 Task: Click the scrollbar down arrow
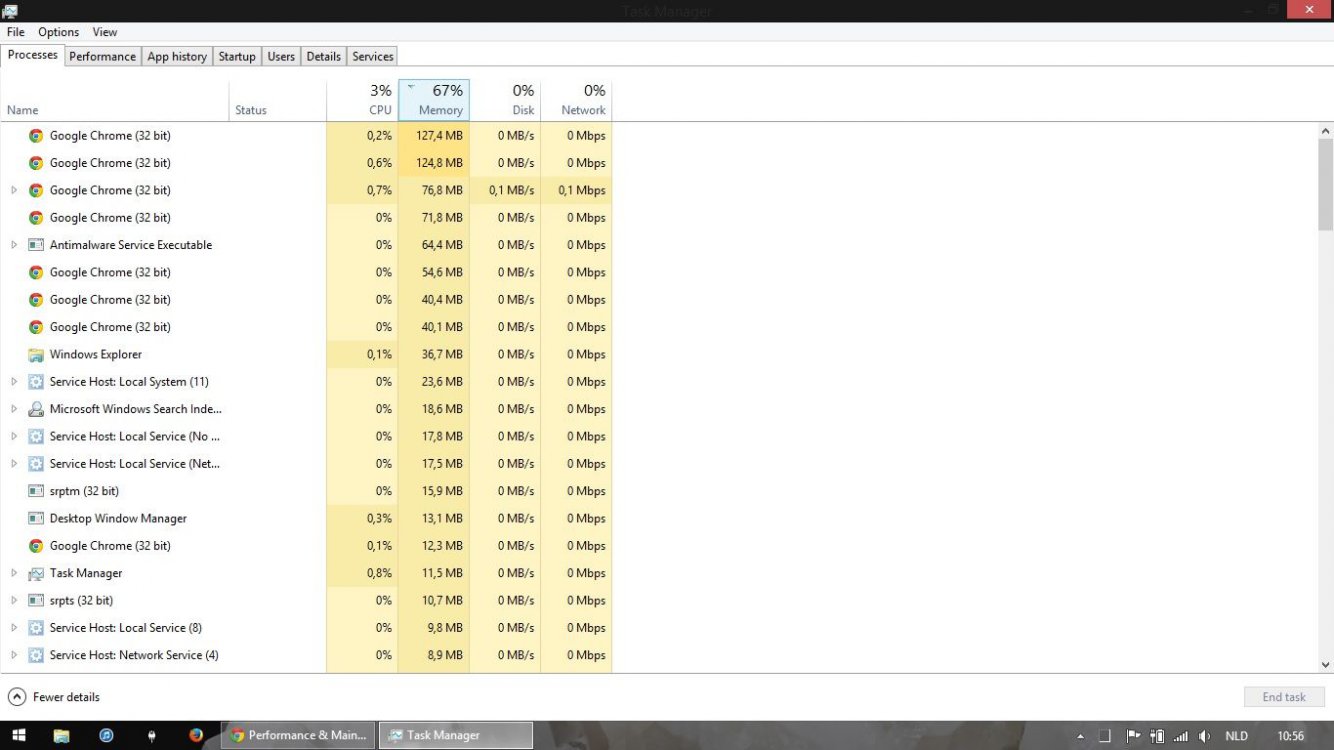(x=1326, y=664)
